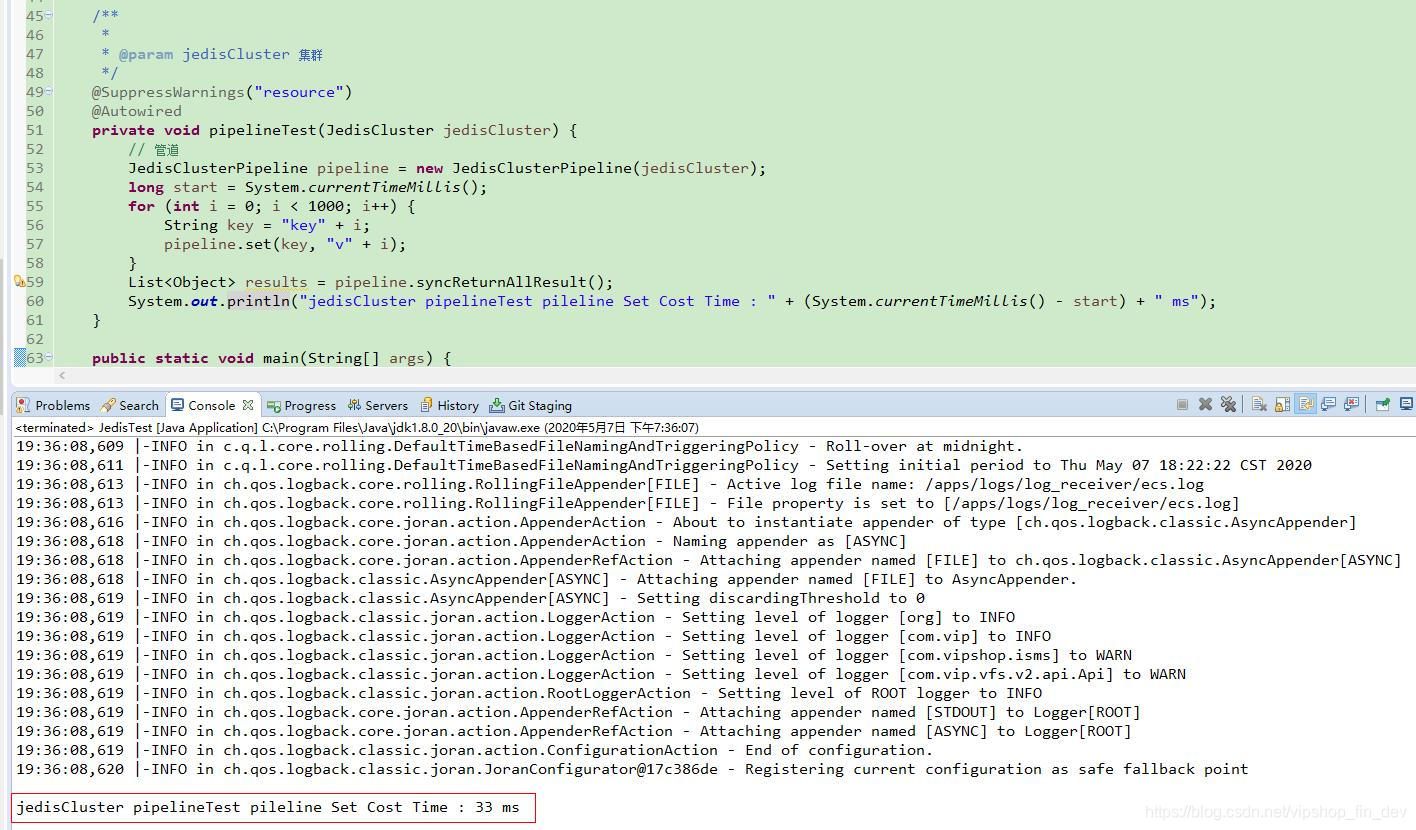Close the Console view tab
Screen dimensions: 1416x830
(247, 405)
